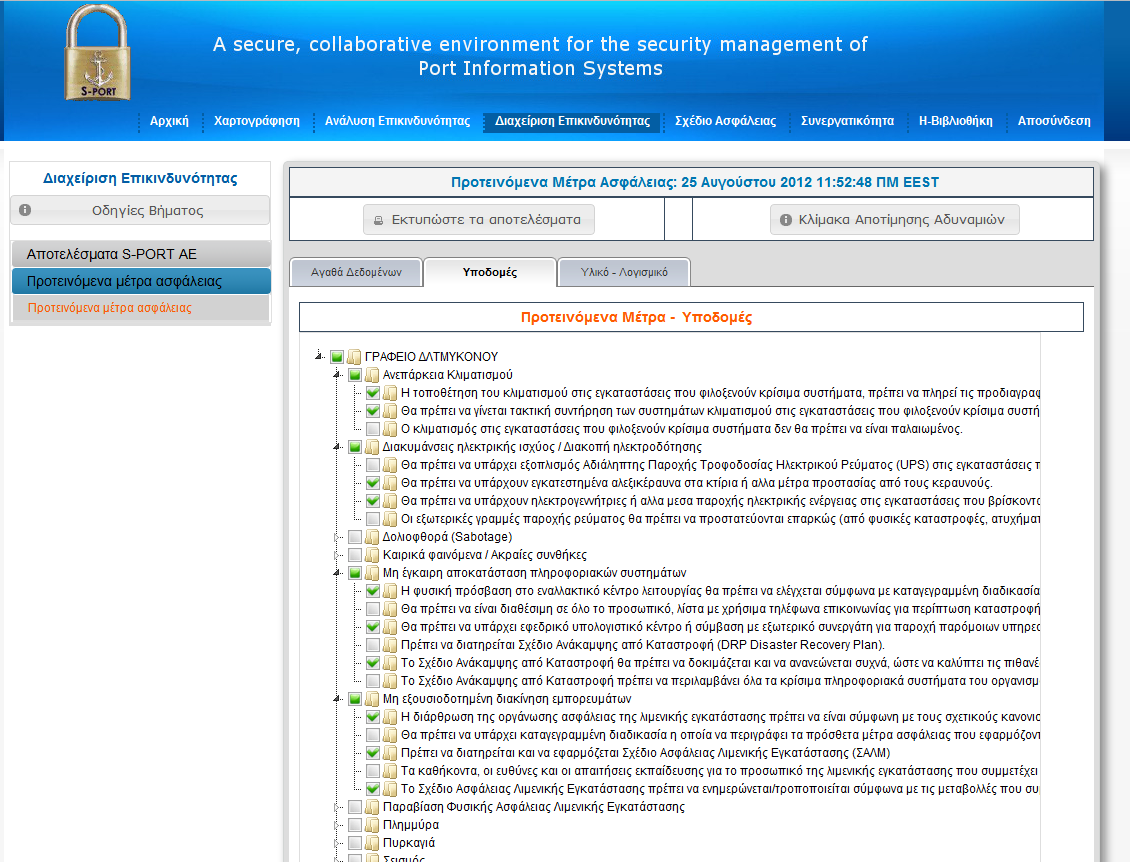Toggle checkbox for ΓΡΑΦΕΙΟ ΔΛΤΜΥΚΟΝΟΥ
This screenshot has height=862, width=1130.
coord(337,357)
